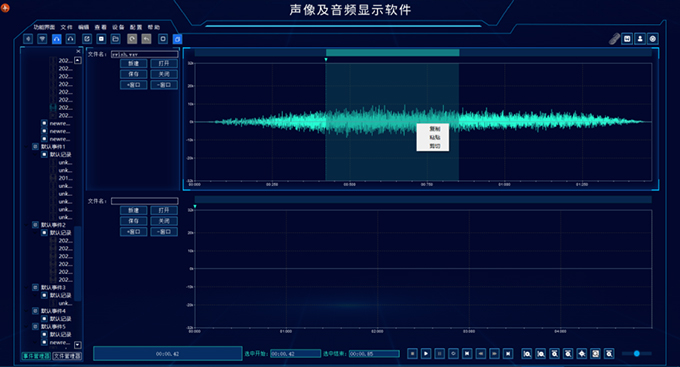Screen dimensions: 680x367
Task: Click 保存 button in upper file panel
Action: (133, 74)
